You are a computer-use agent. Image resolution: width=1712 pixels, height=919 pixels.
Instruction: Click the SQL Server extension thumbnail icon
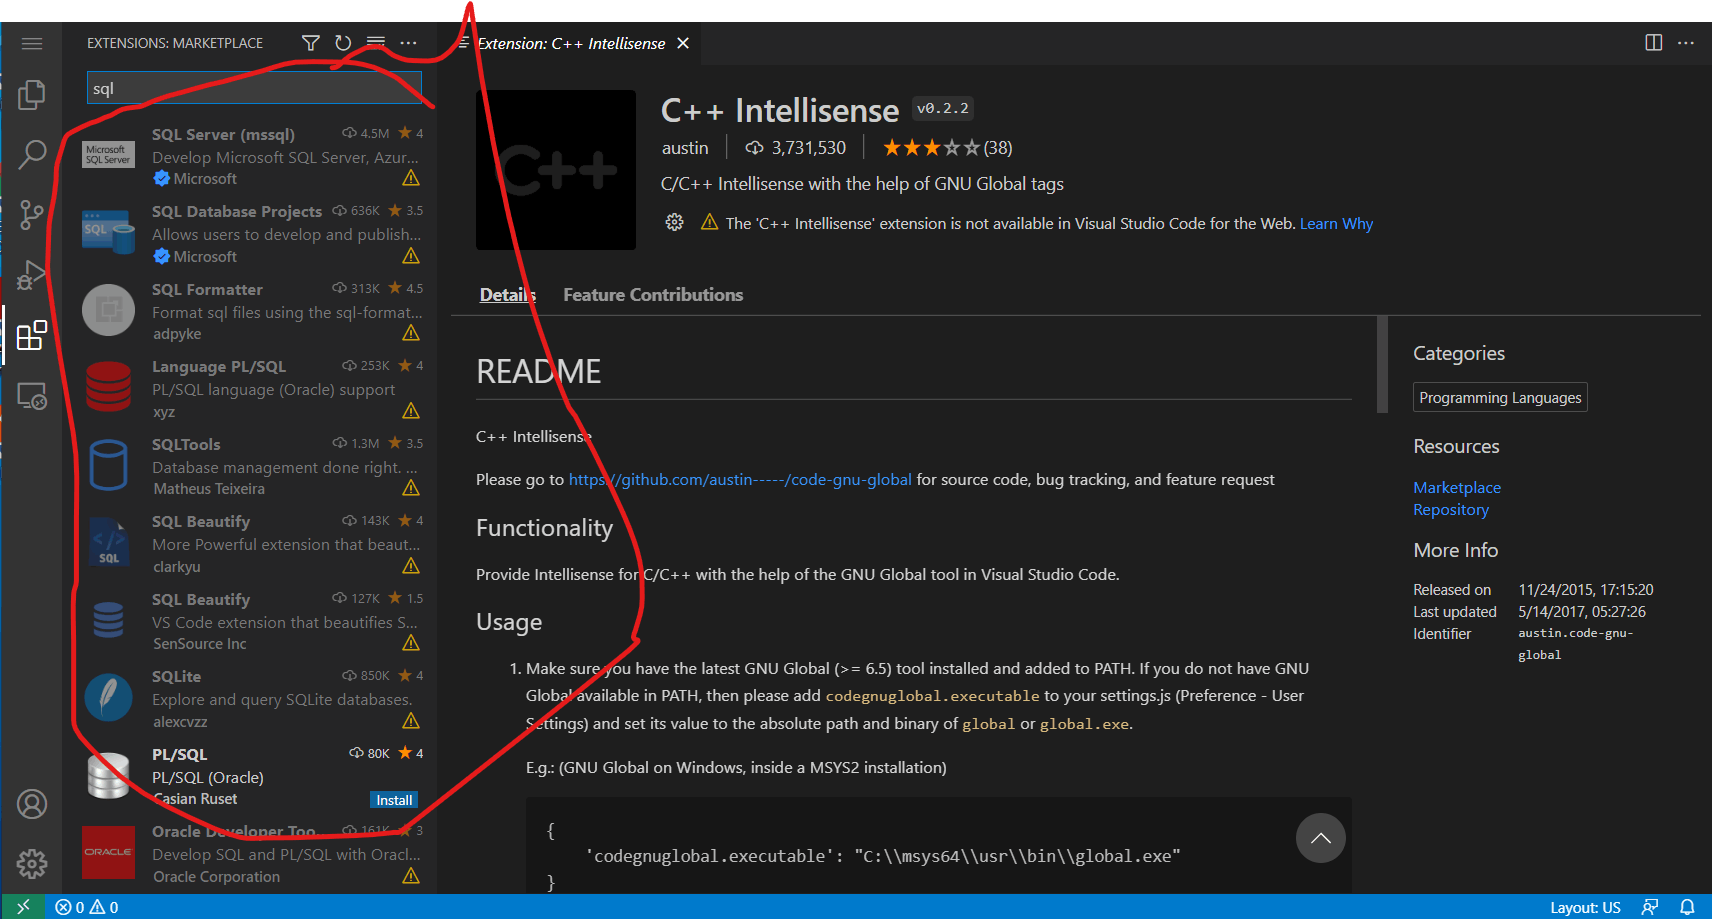click(108, 154)
